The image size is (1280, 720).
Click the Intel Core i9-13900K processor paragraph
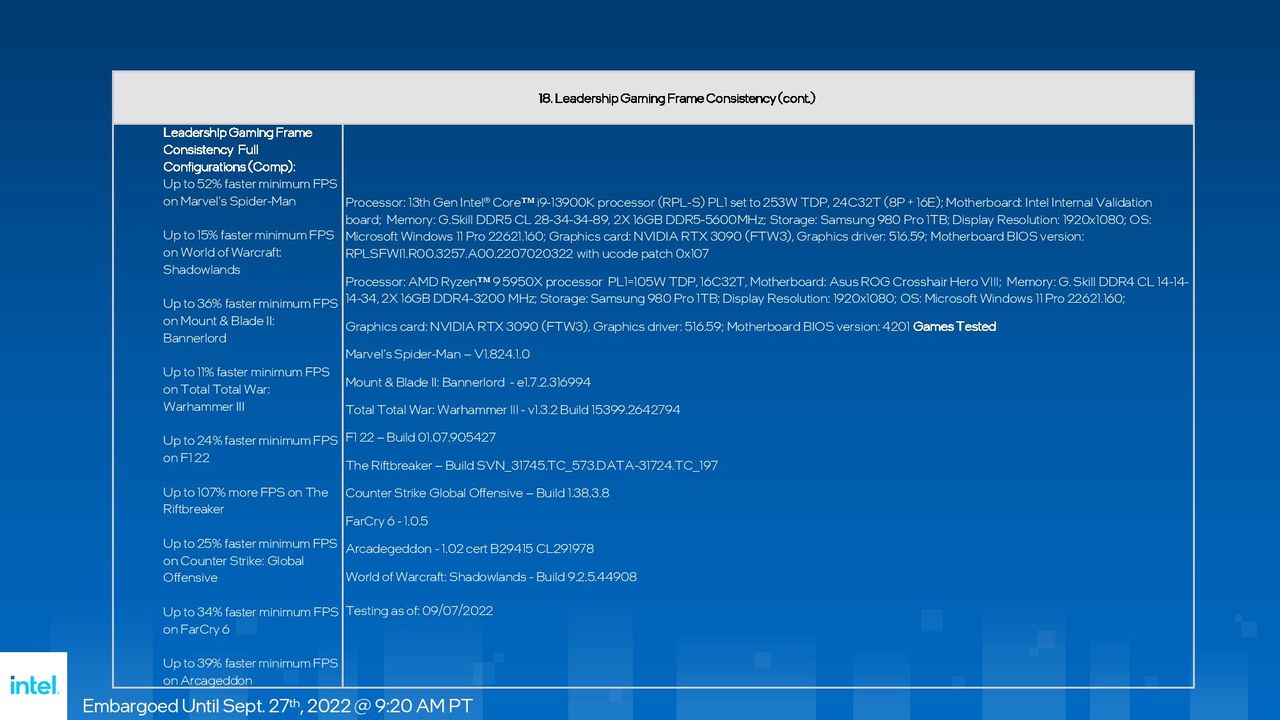pos(749,228)
